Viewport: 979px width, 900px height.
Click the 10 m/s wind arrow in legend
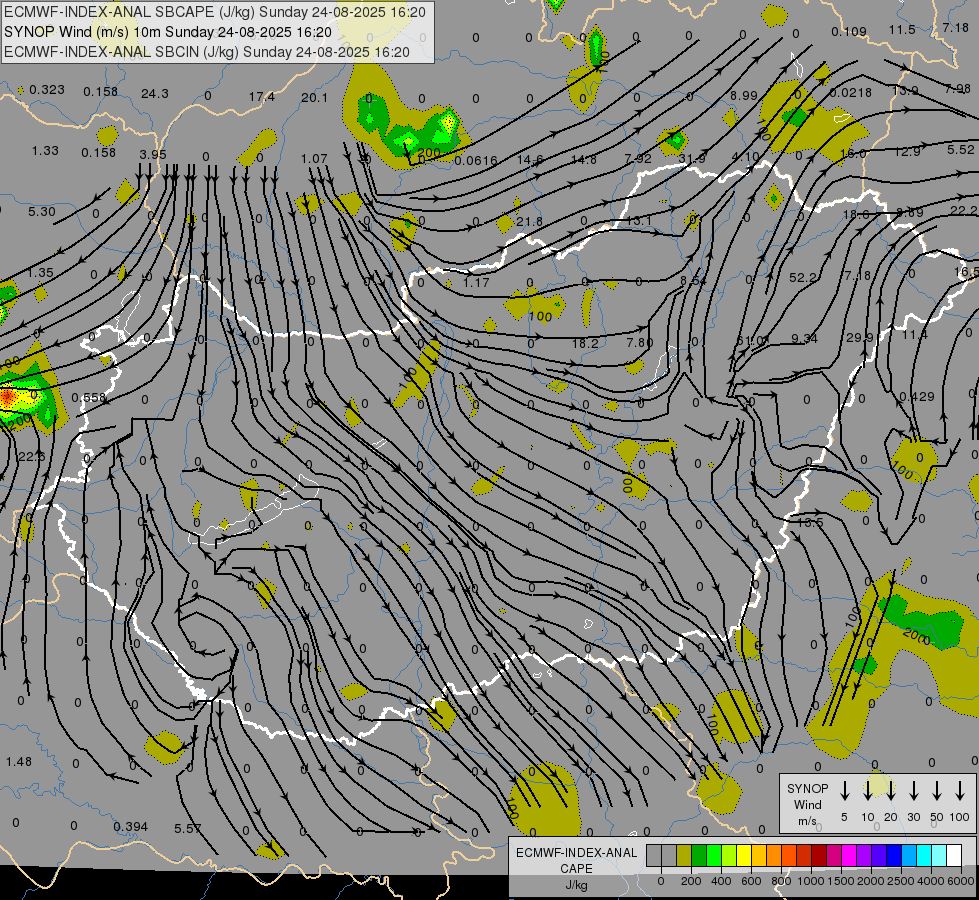[868, 791]
